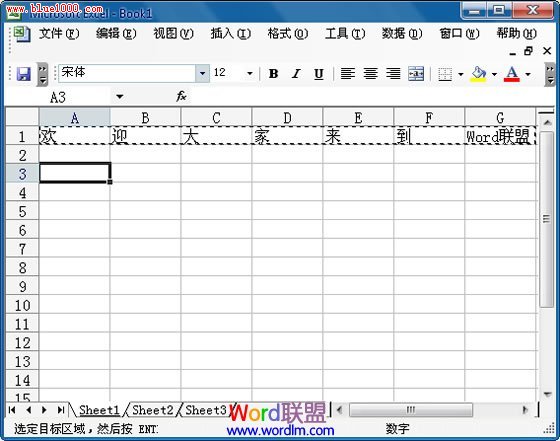Open the 工具(T) menu
This screenshot has width=560, height=441.
pyautogui.click(x=345, y=34)
